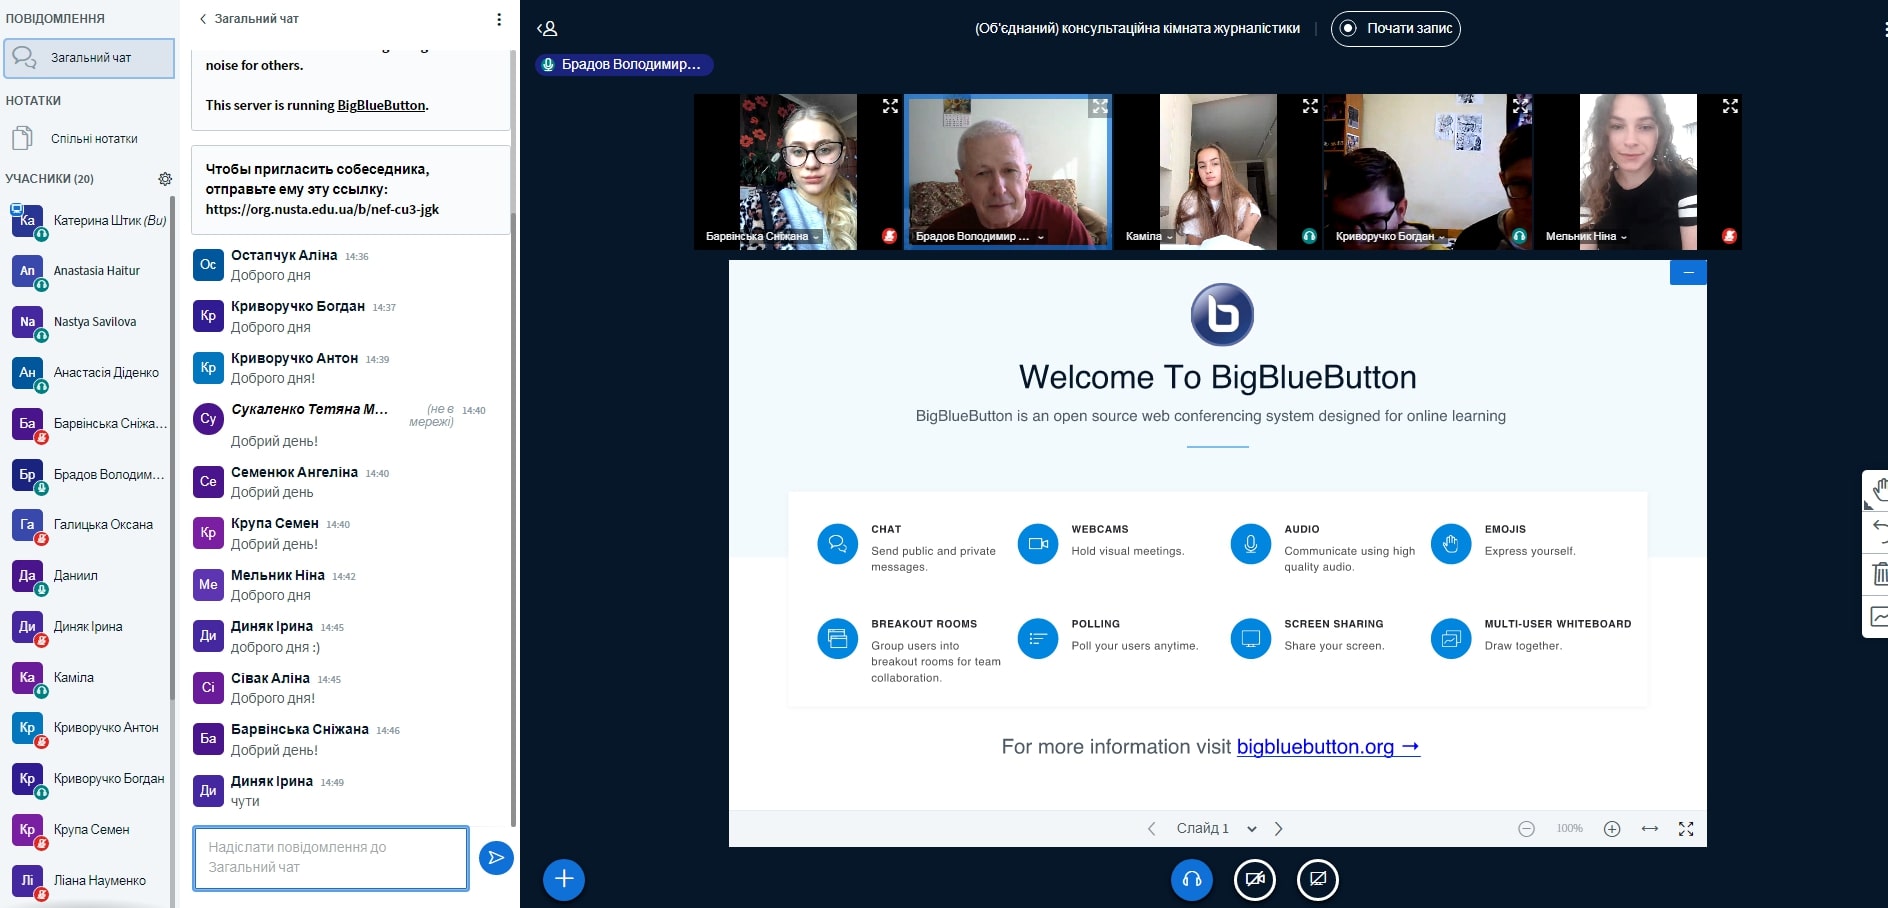Open bigbluebutton.org link on slide

coord(1328,747)
